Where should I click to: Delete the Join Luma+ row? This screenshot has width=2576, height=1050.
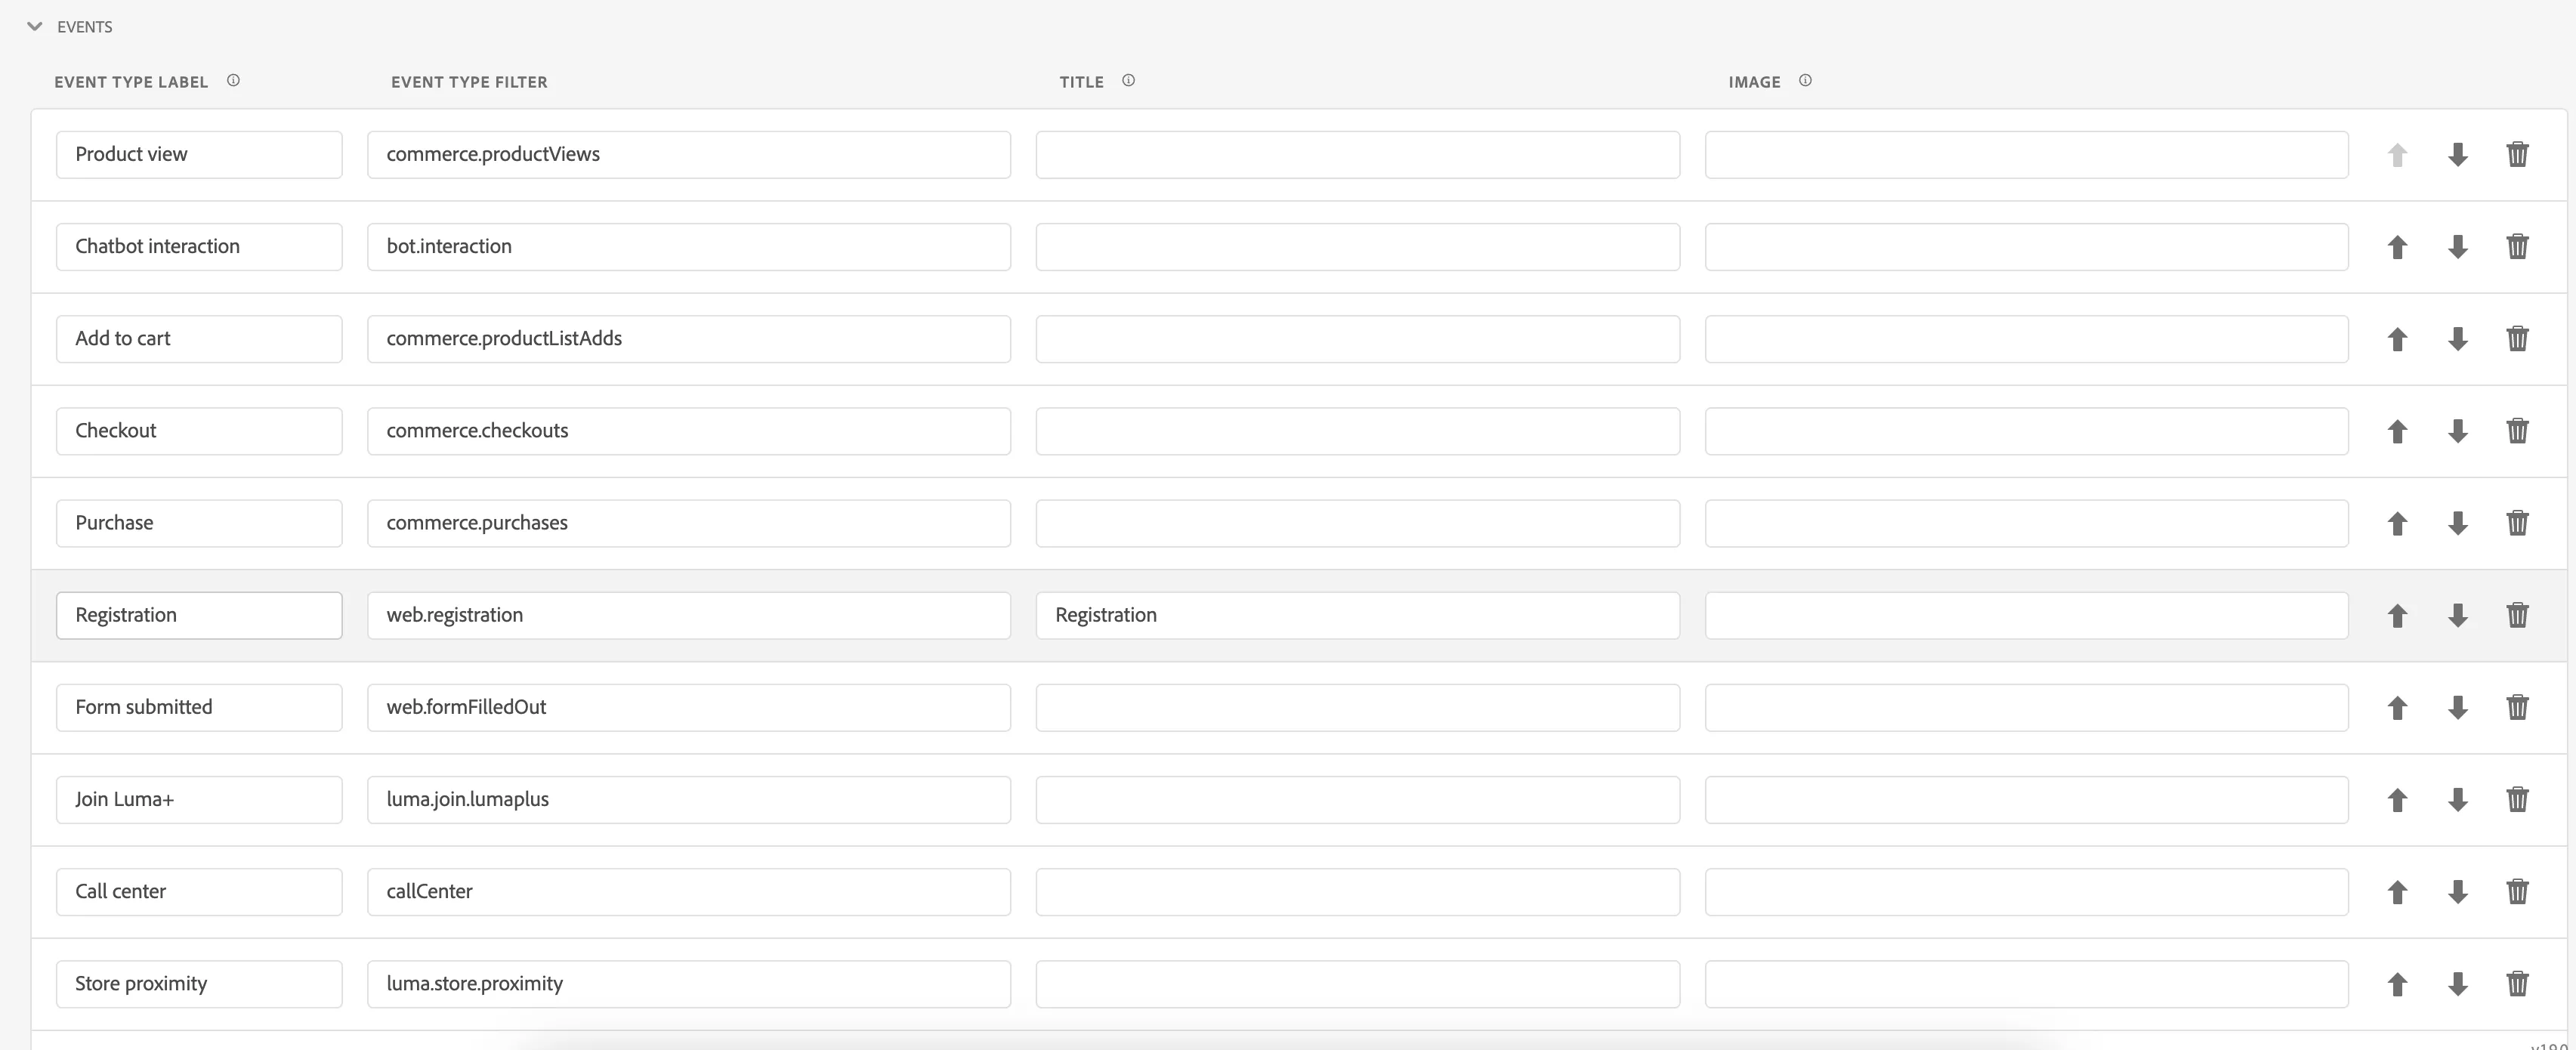tap(2517, 799)
